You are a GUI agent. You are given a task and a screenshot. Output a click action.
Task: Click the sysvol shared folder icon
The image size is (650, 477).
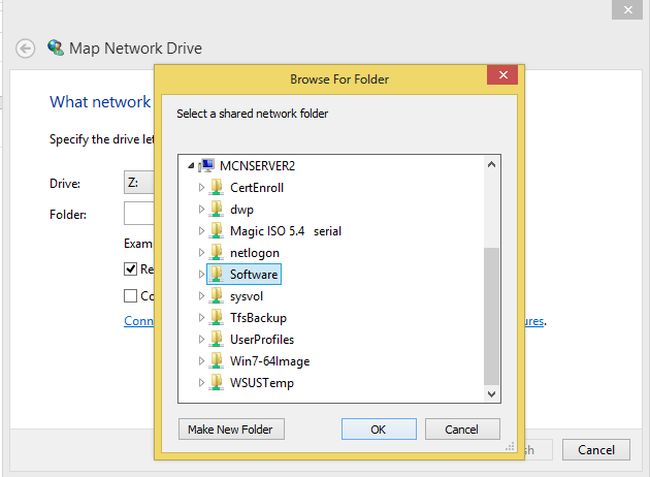[216, 295]
